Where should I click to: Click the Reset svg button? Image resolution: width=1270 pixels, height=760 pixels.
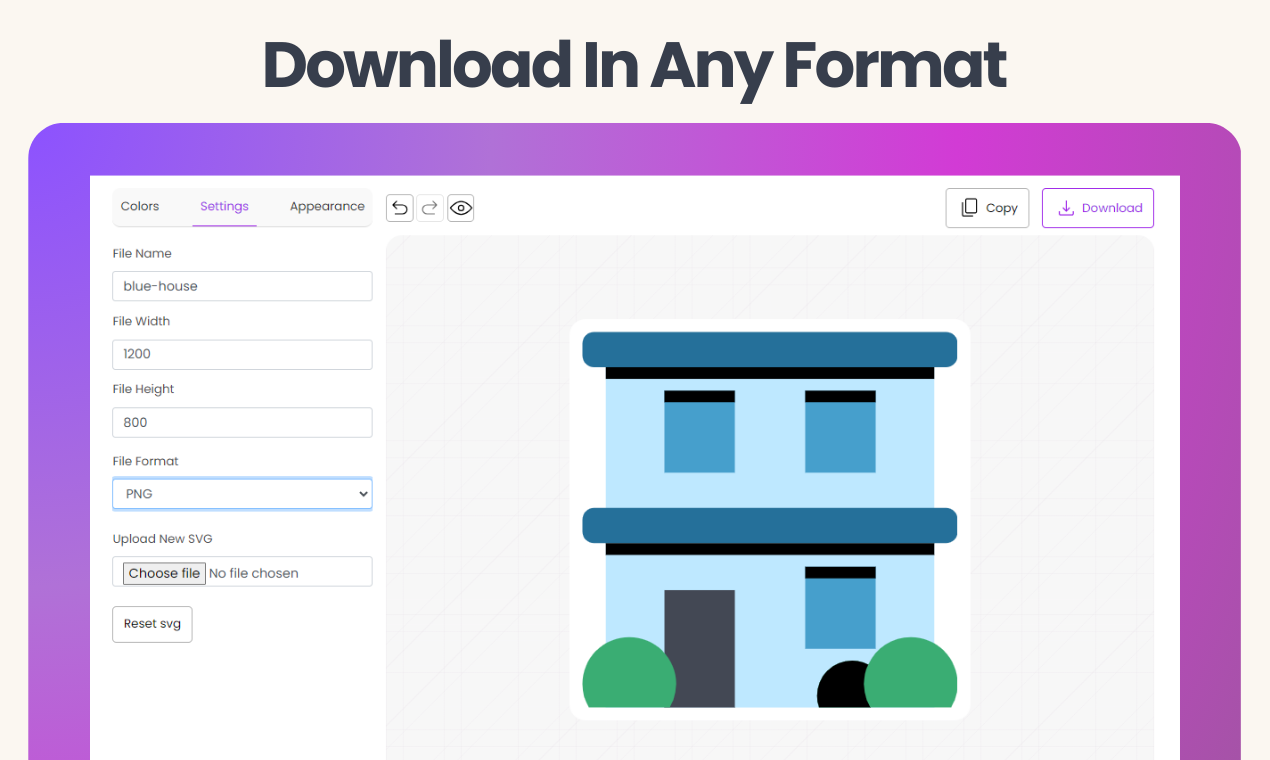tap(152, 624)
